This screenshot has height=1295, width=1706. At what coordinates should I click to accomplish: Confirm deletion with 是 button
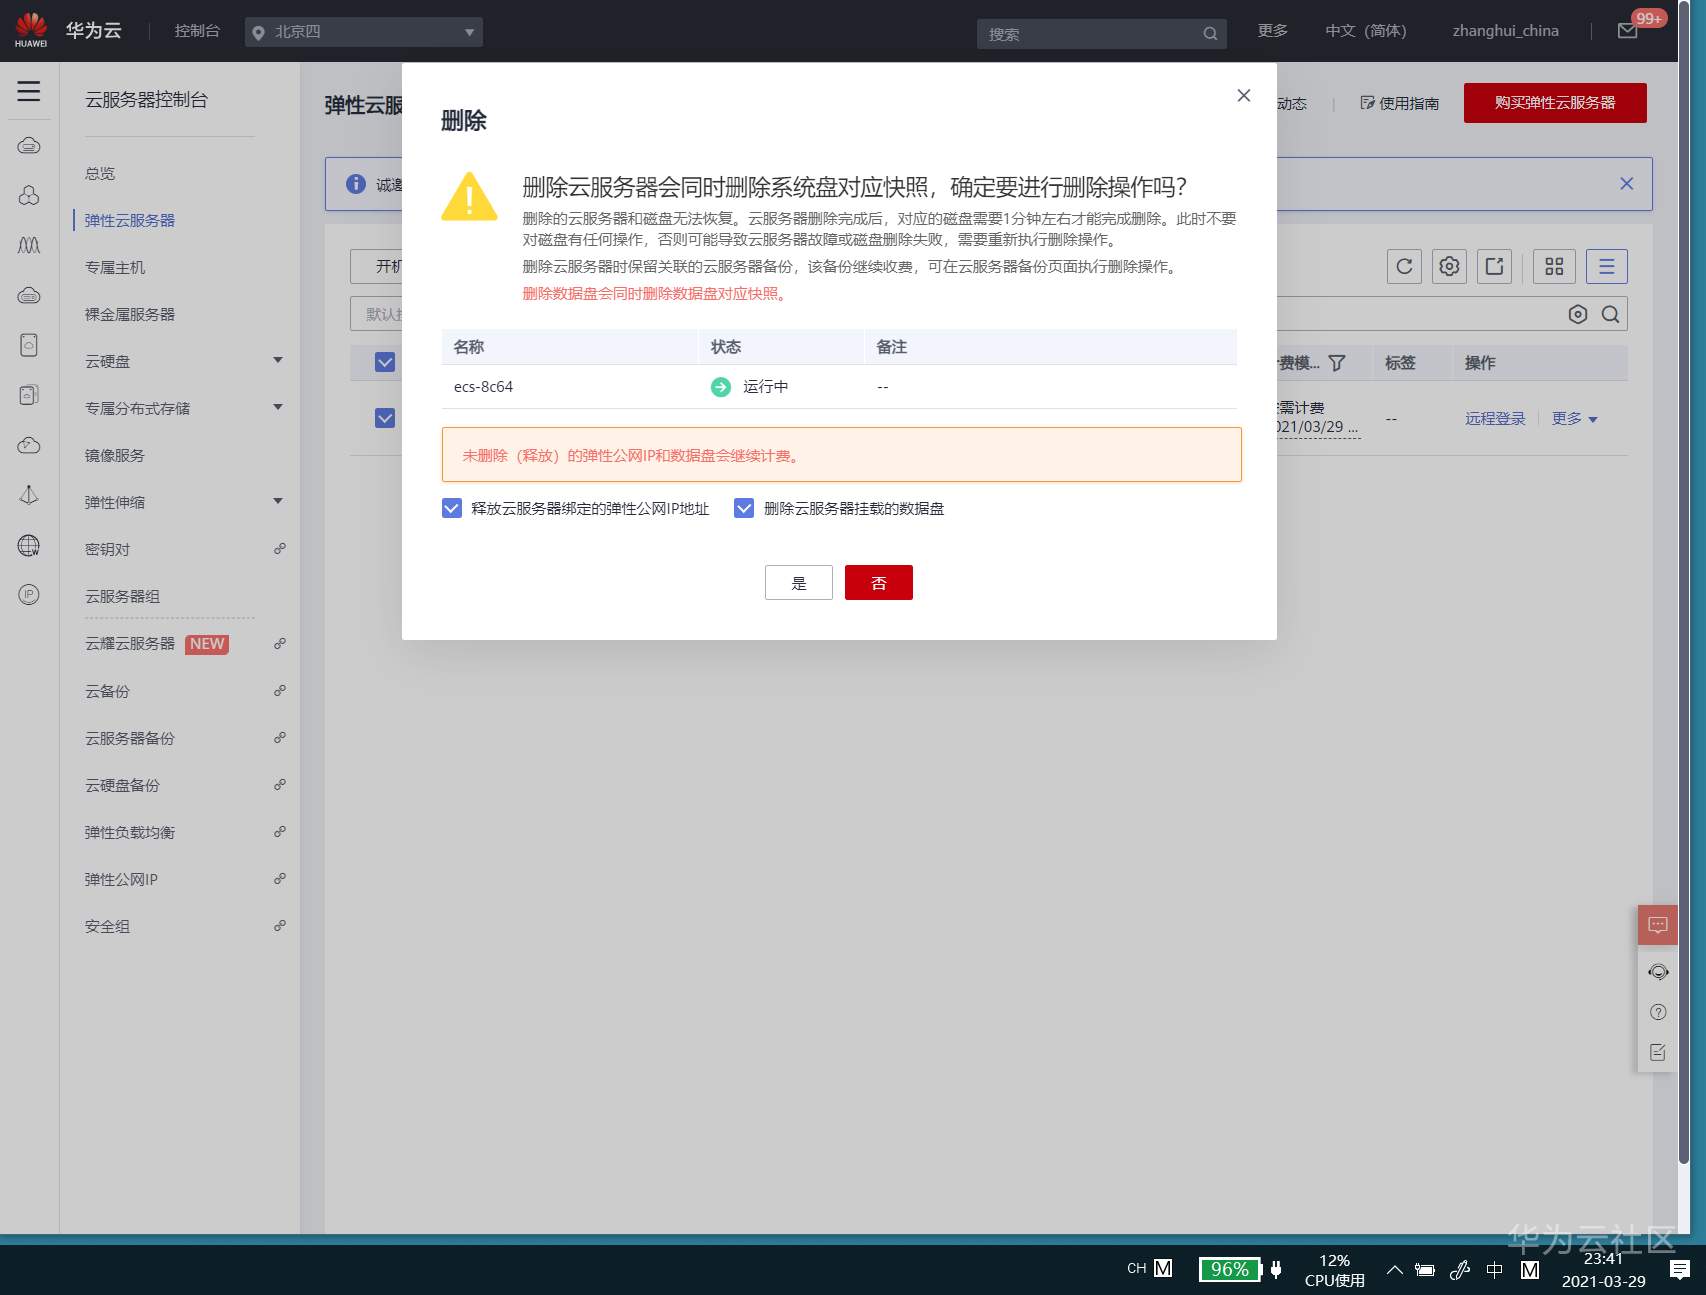(x=799, y=583)
